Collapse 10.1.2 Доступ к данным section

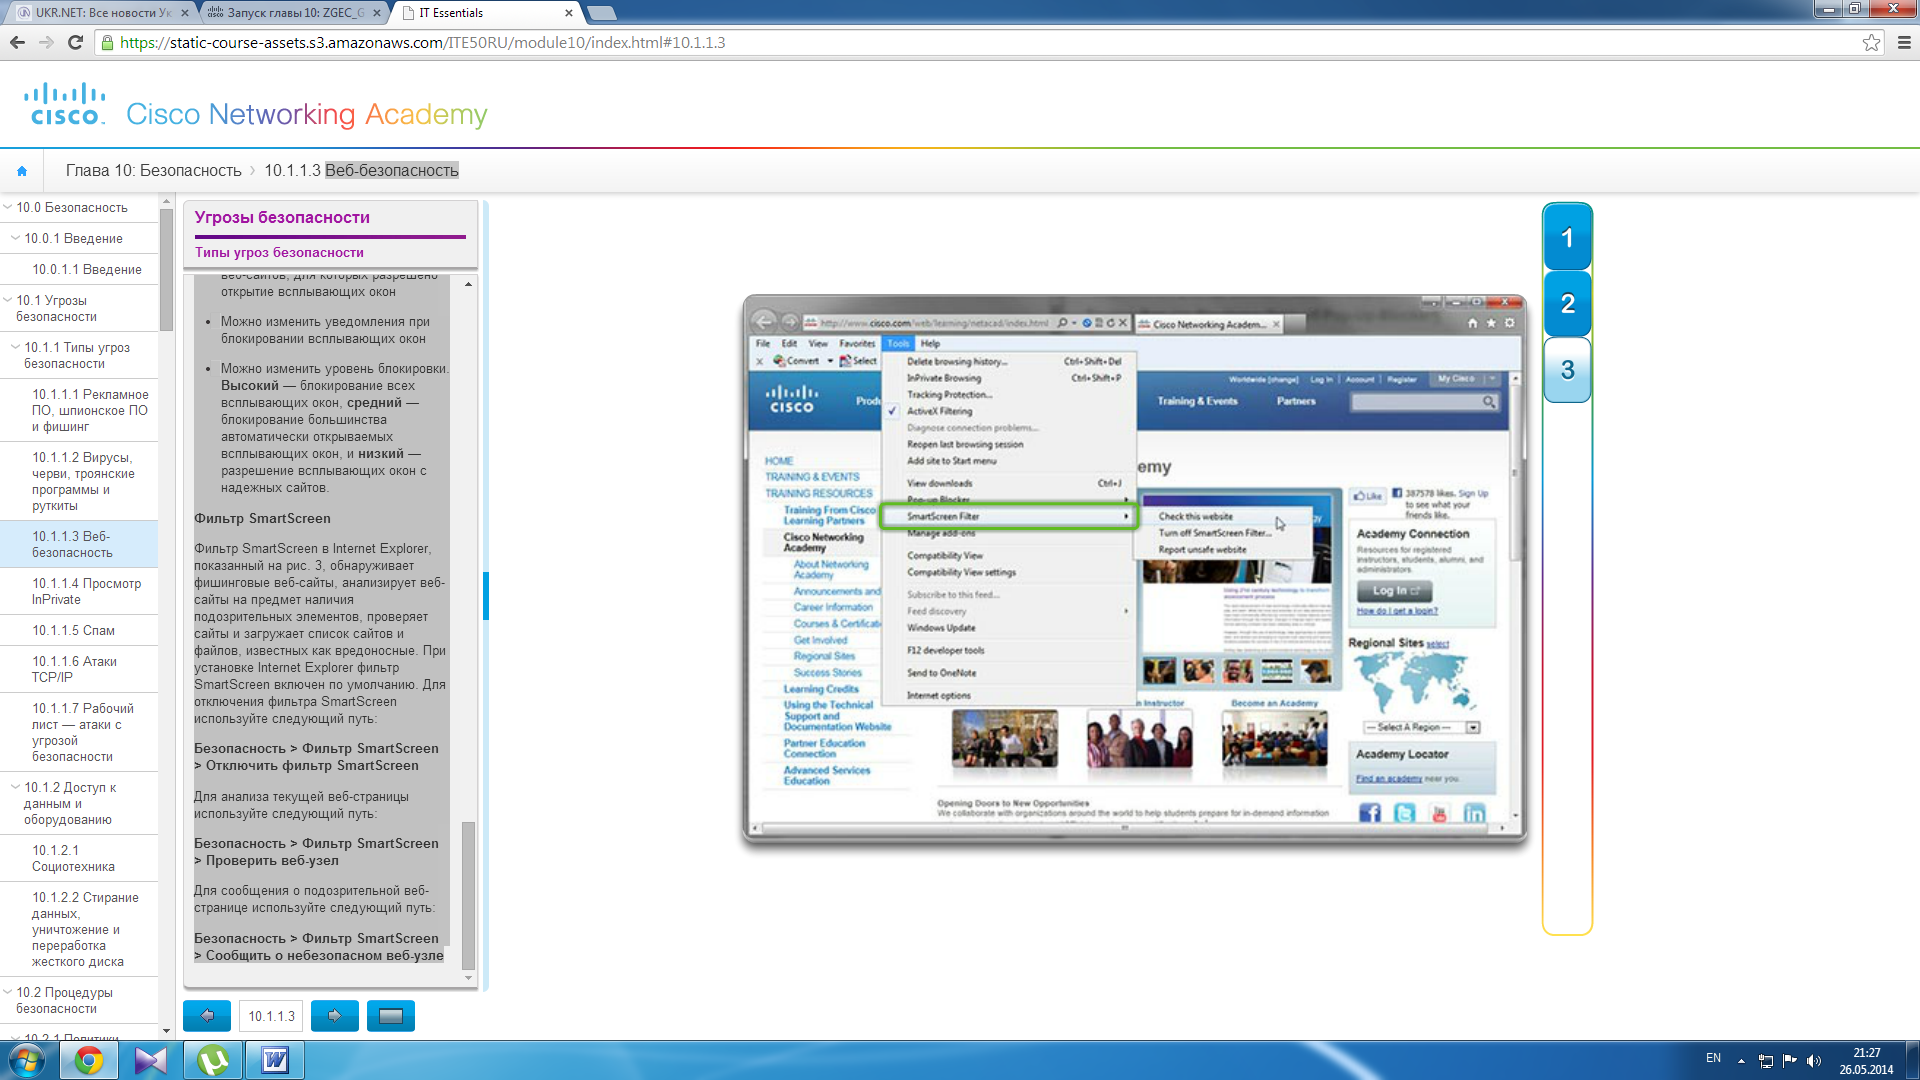15,787
